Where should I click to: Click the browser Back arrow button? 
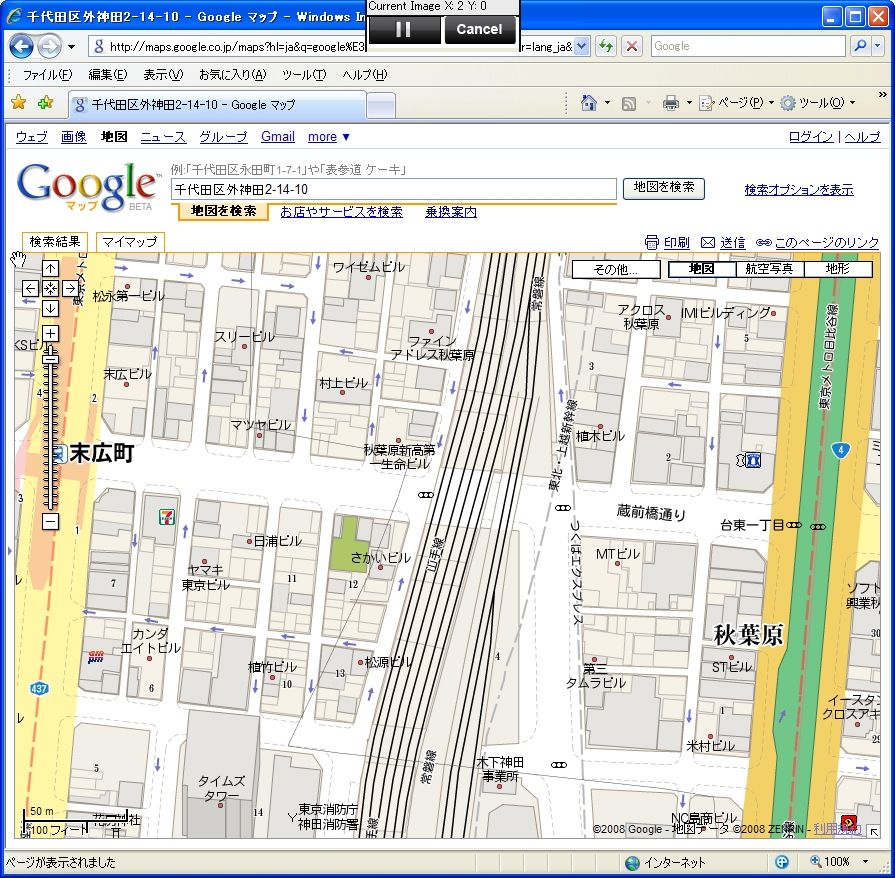pyautogui.click(x=22, y=46)
